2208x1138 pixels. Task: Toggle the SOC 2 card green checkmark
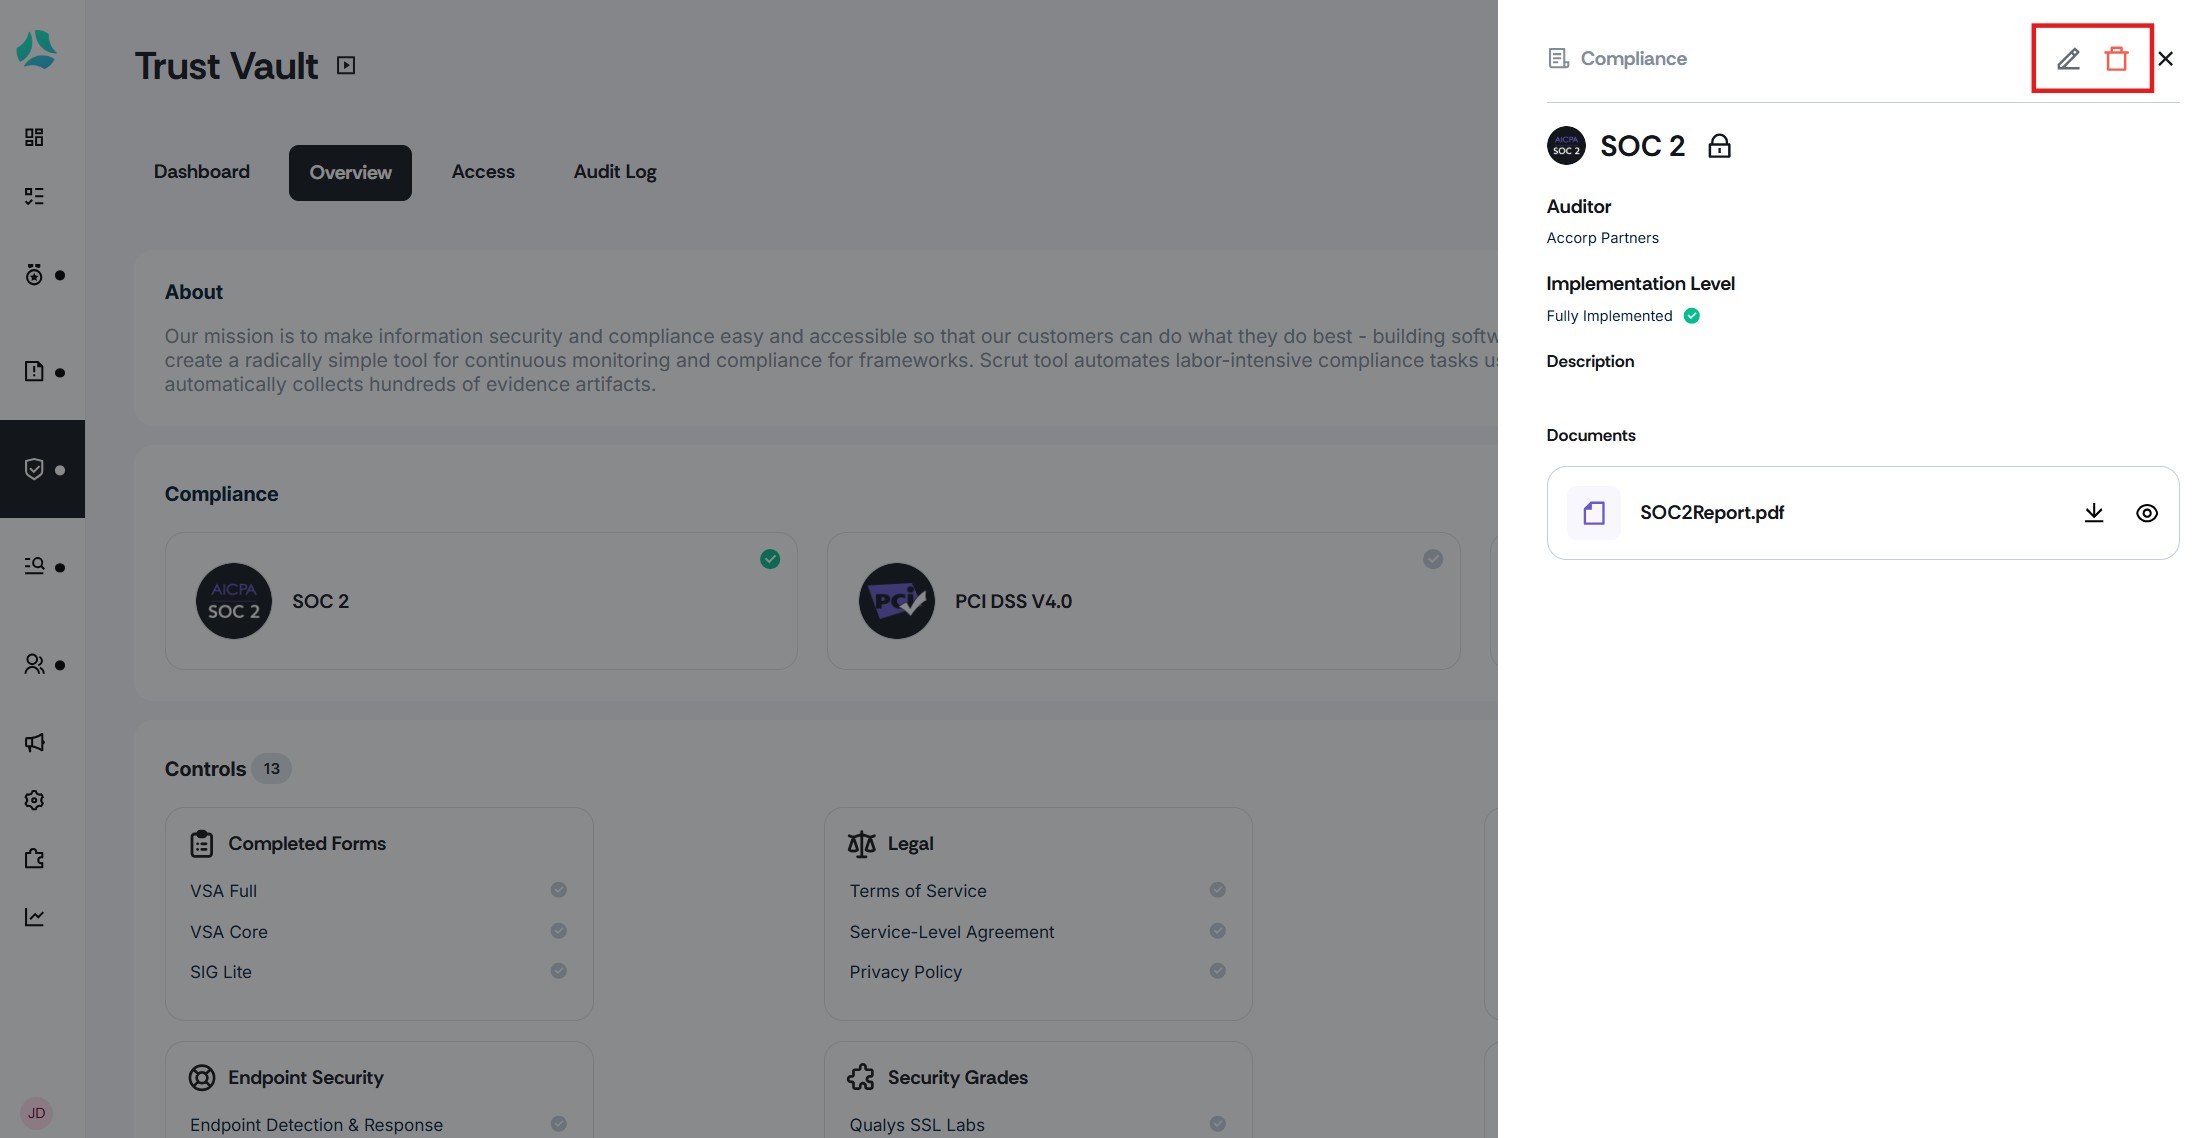pyautogui.click(x=770, y=559)
